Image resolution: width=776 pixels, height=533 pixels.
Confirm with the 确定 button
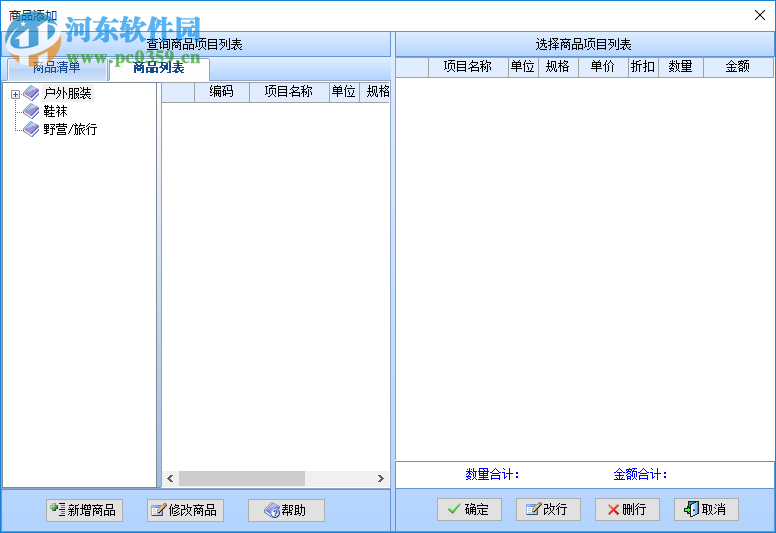pyautogui.click(x=469, y=509)
